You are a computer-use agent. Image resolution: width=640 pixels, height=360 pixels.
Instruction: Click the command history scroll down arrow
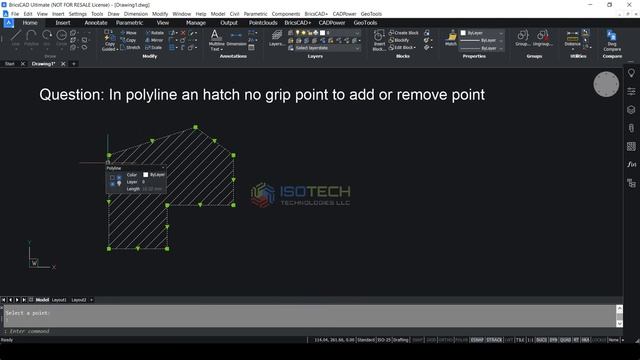point(620,324)
